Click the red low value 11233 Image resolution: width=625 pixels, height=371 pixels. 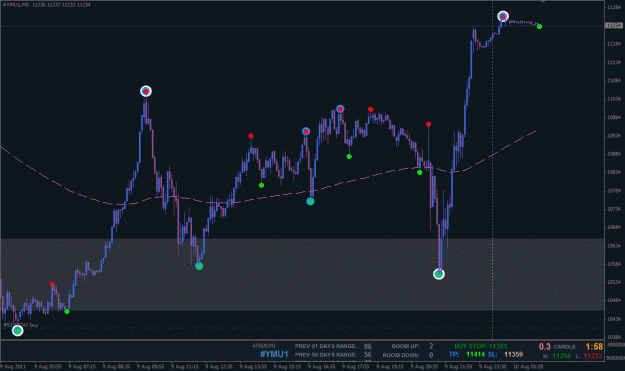593,356
